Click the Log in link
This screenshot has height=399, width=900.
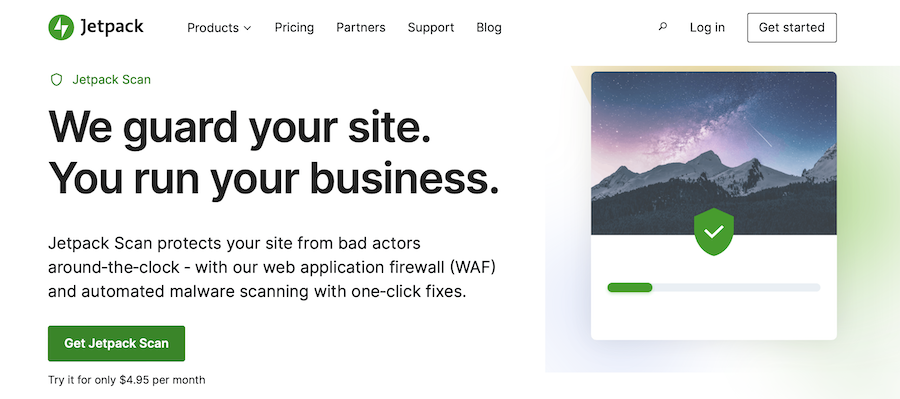(x=707, y=28)
